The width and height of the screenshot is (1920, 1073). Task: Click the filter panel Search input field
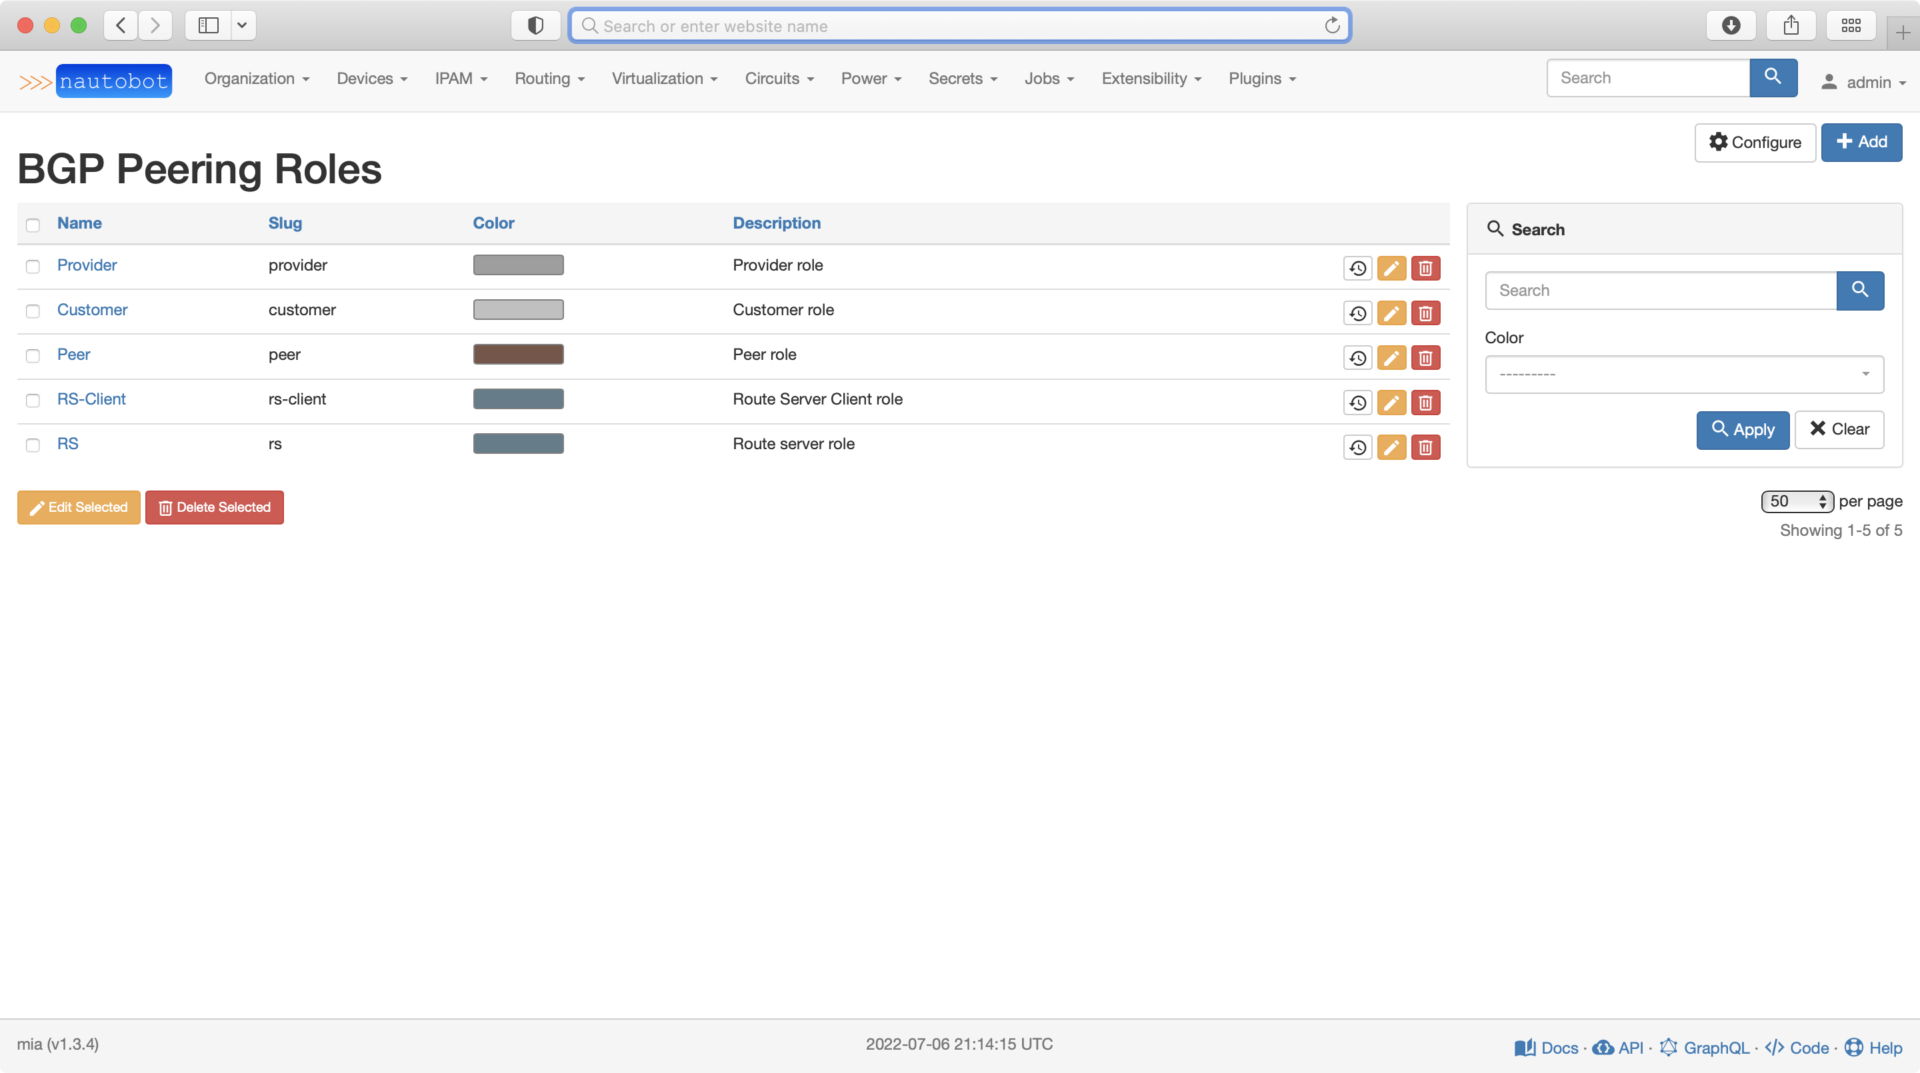click(1660, 290)
